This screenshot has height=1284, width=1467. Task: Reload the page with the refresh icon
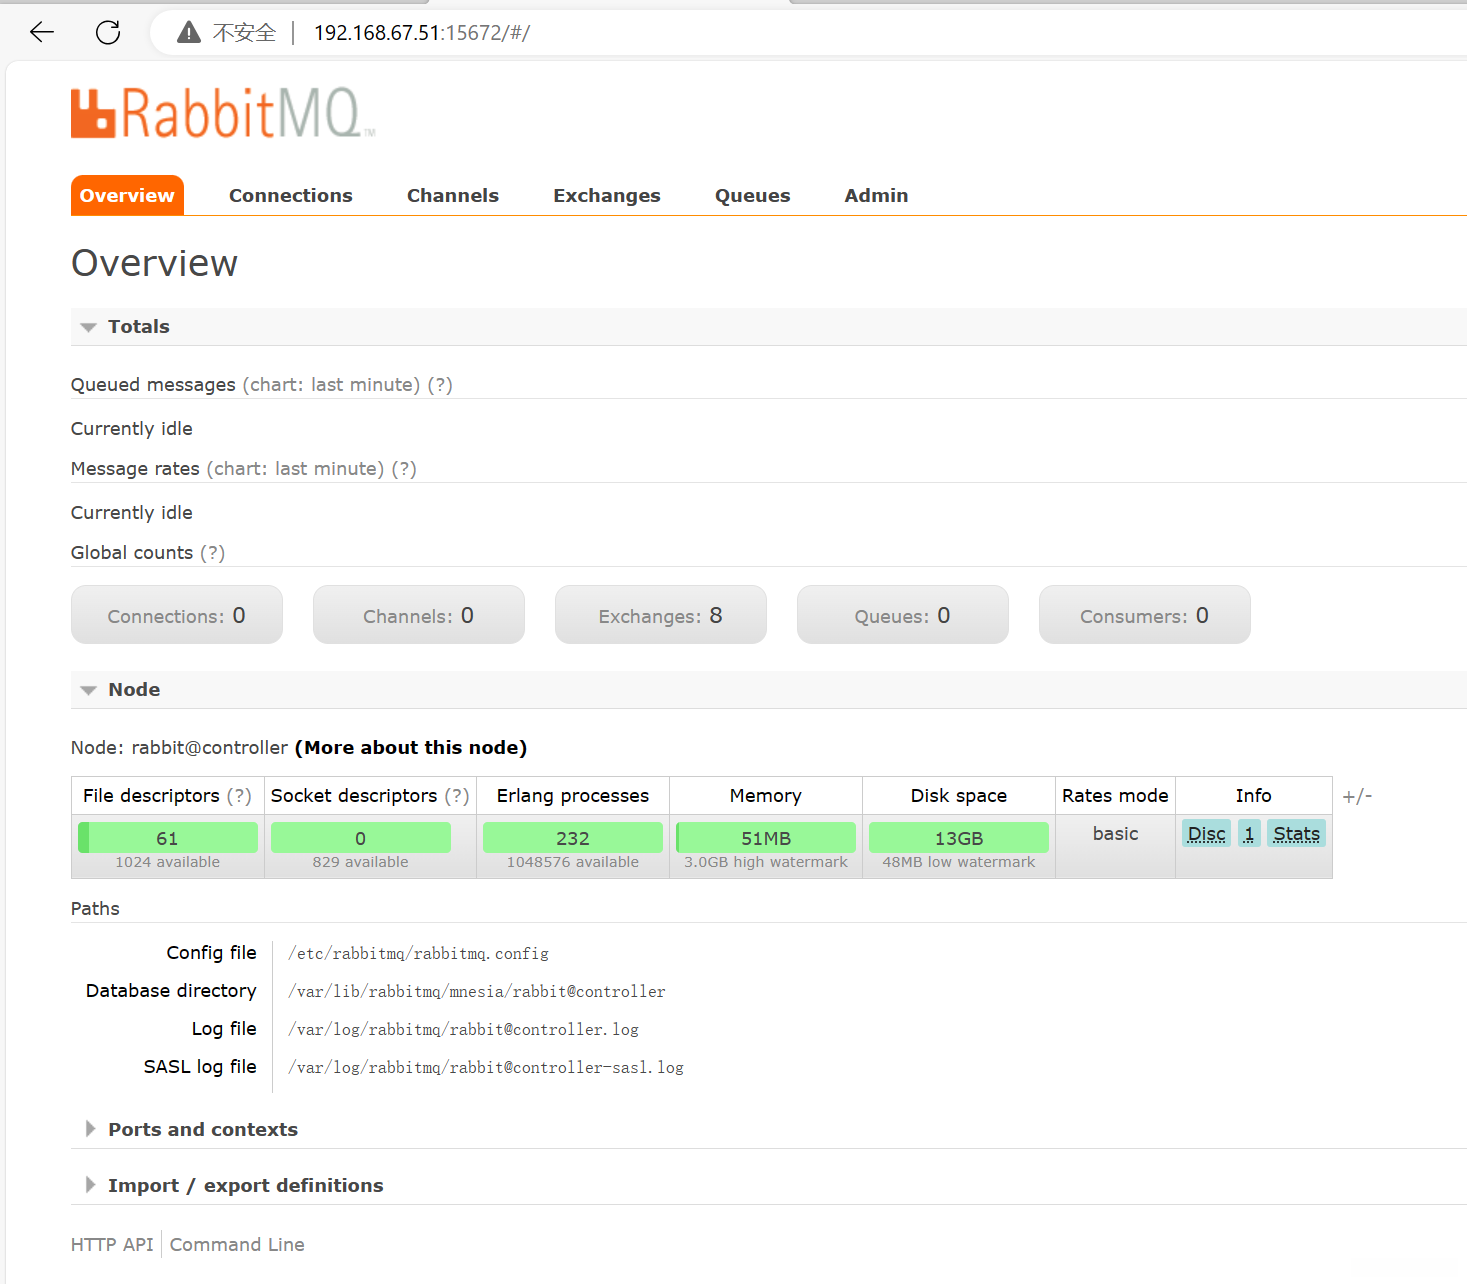pyautogui.click(x=108, y=32)
